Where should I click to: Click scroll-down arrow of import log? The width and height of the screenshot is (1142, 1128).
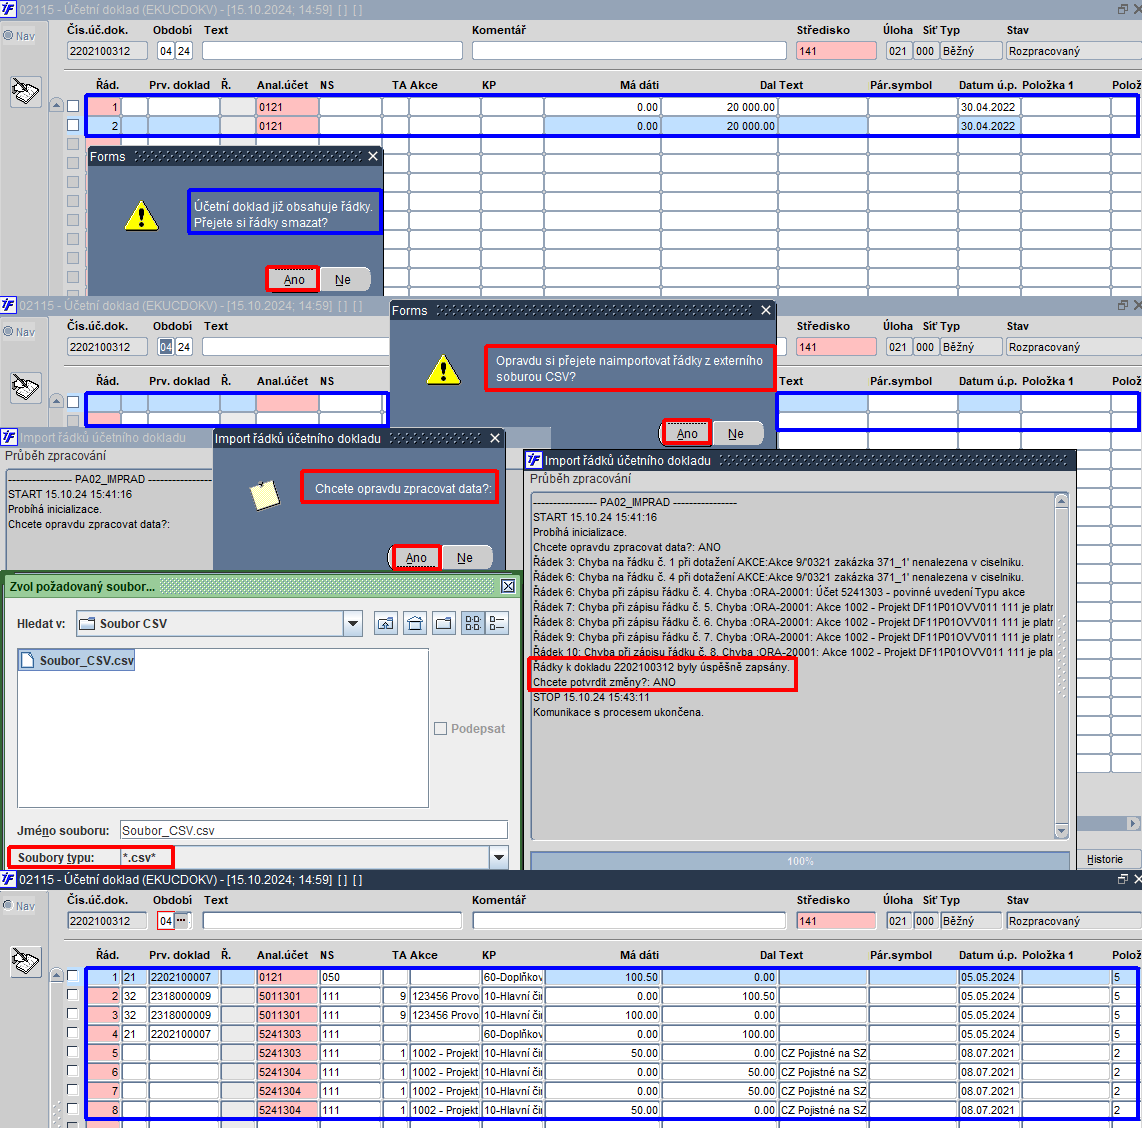tap(1061, 831)
